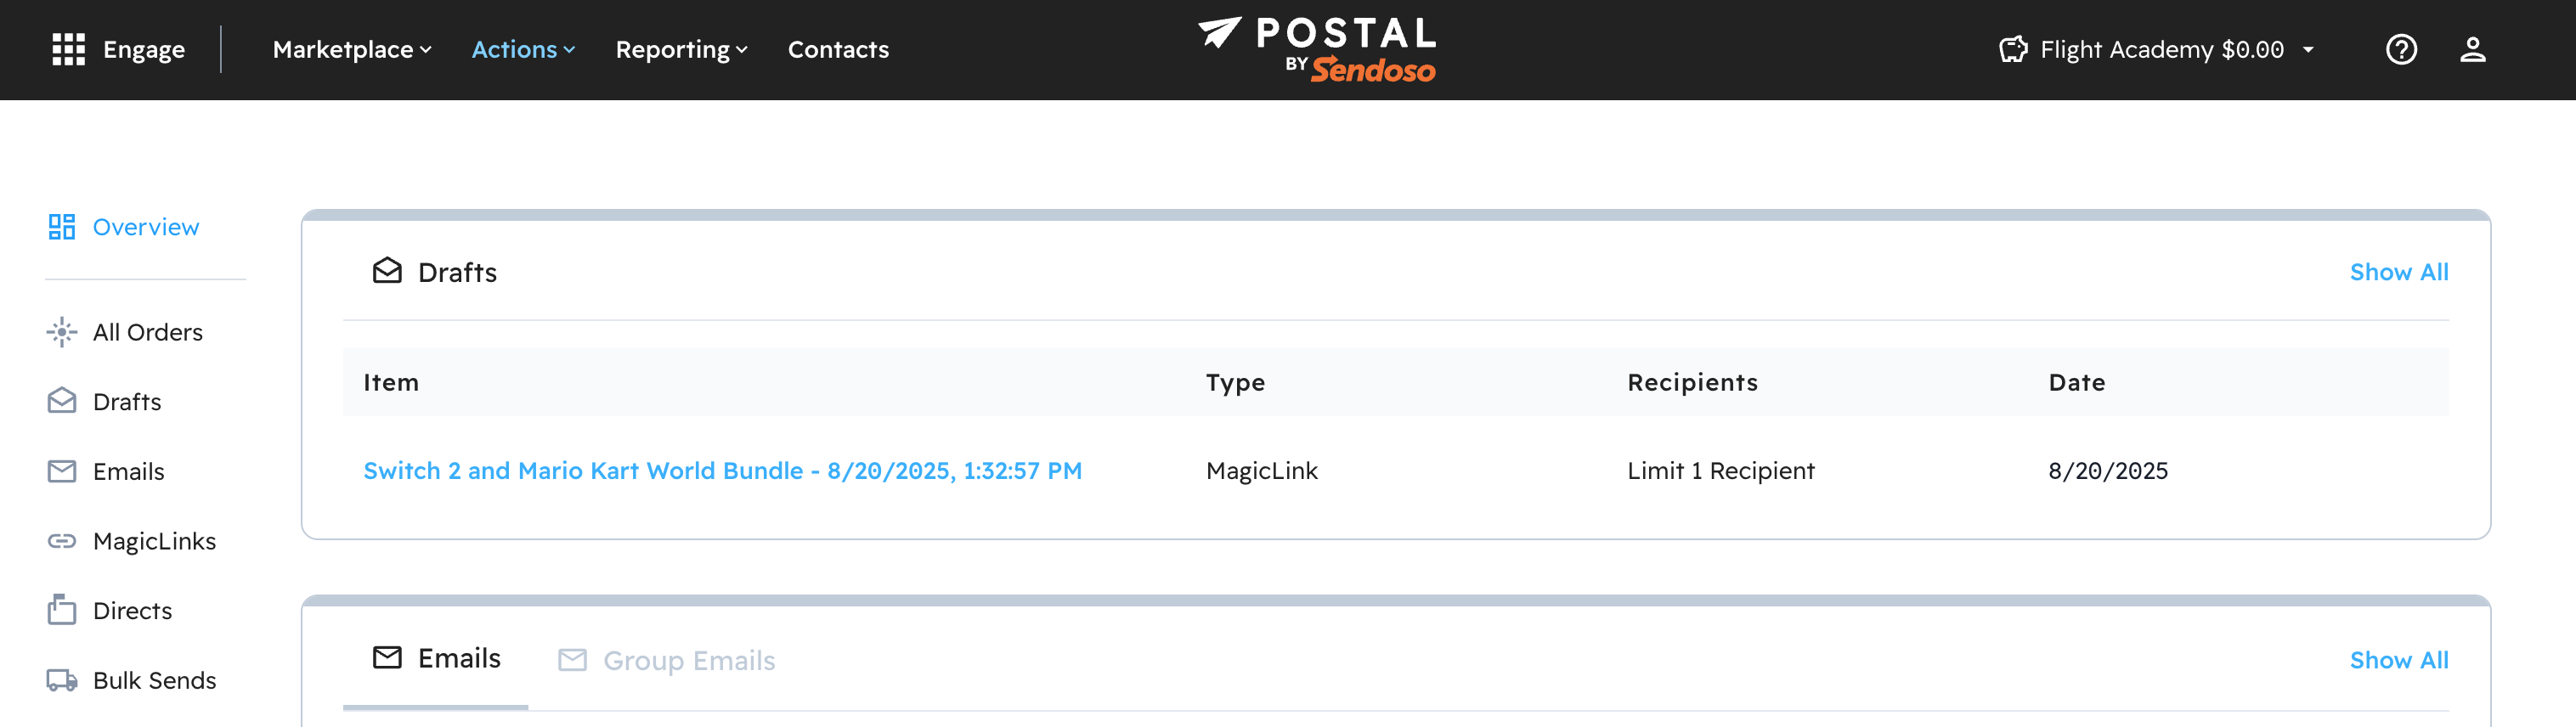Select sidebar Drafts item

tap(126, 402)
